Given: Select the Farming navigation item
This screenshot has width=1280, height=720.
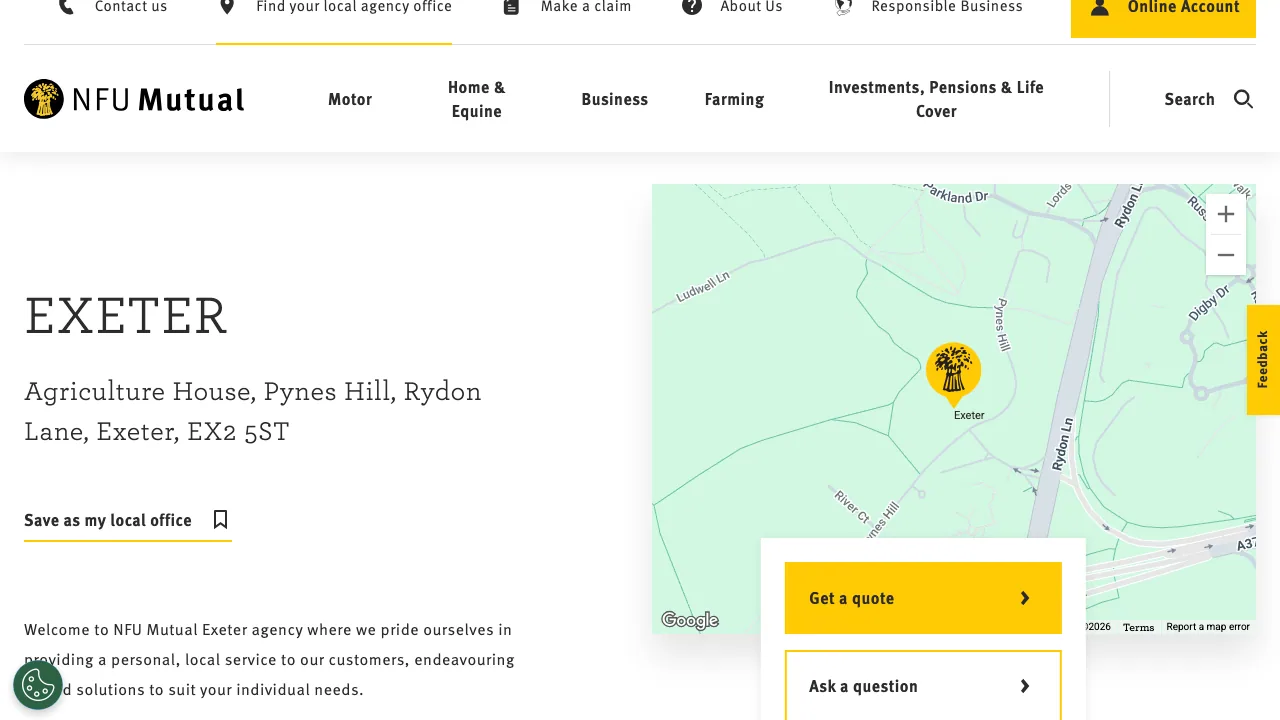Looking at the screenshot, I should click(x=734, y=99).
